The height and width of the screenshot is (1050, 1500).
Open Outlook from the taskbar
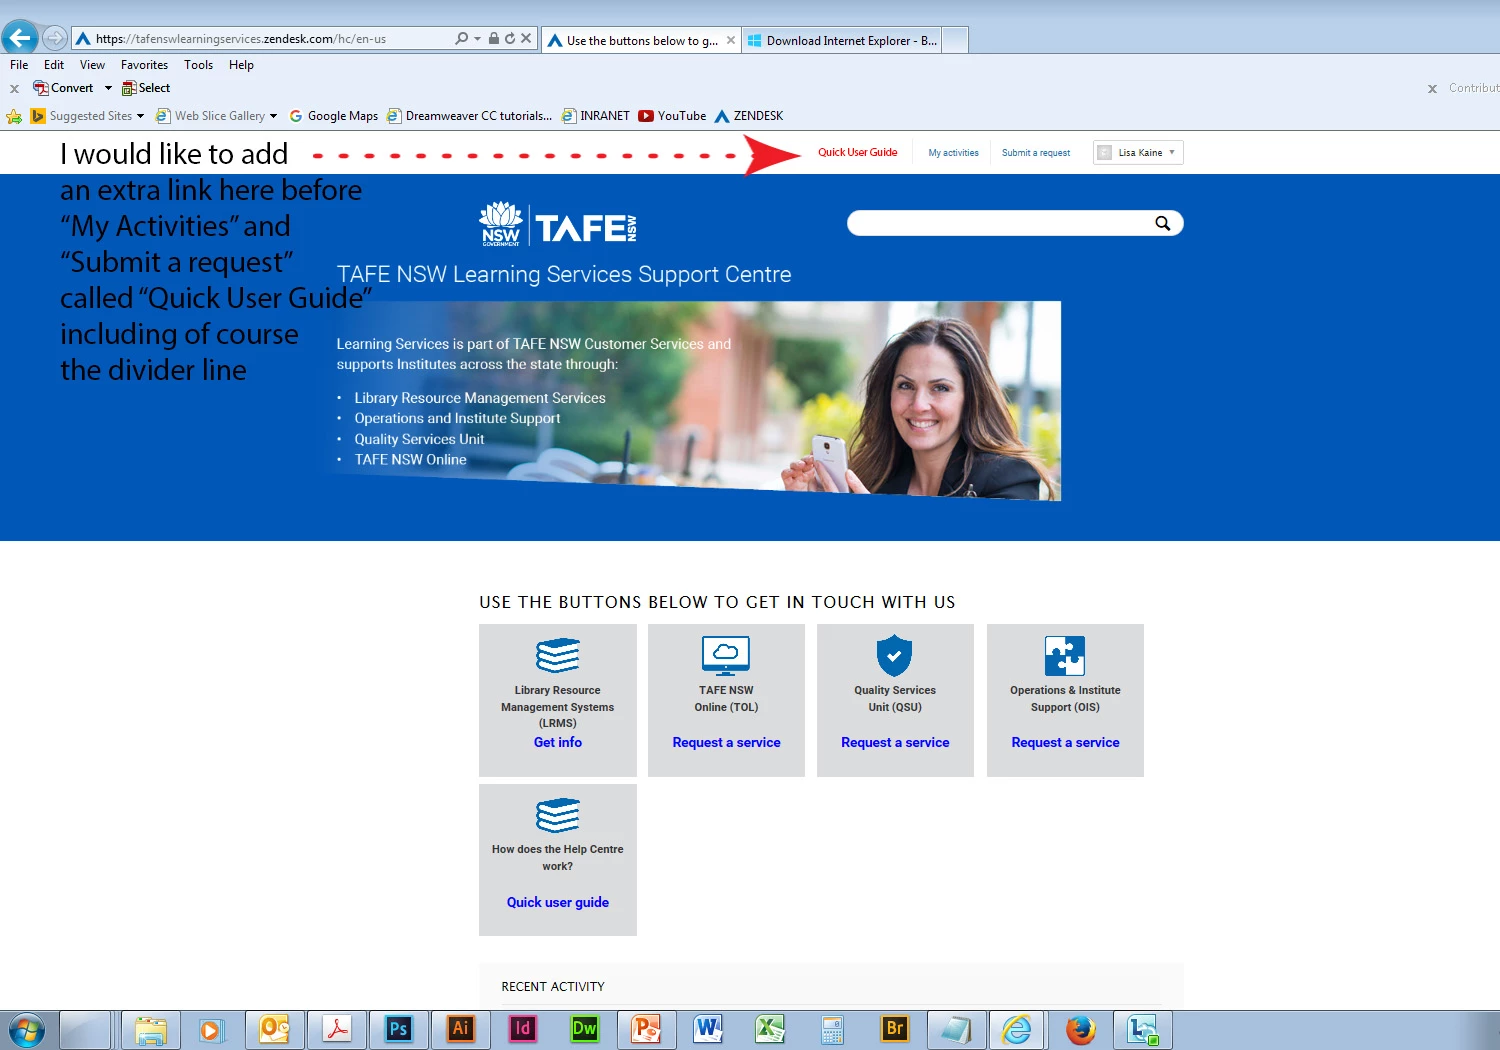[275, 1030]
